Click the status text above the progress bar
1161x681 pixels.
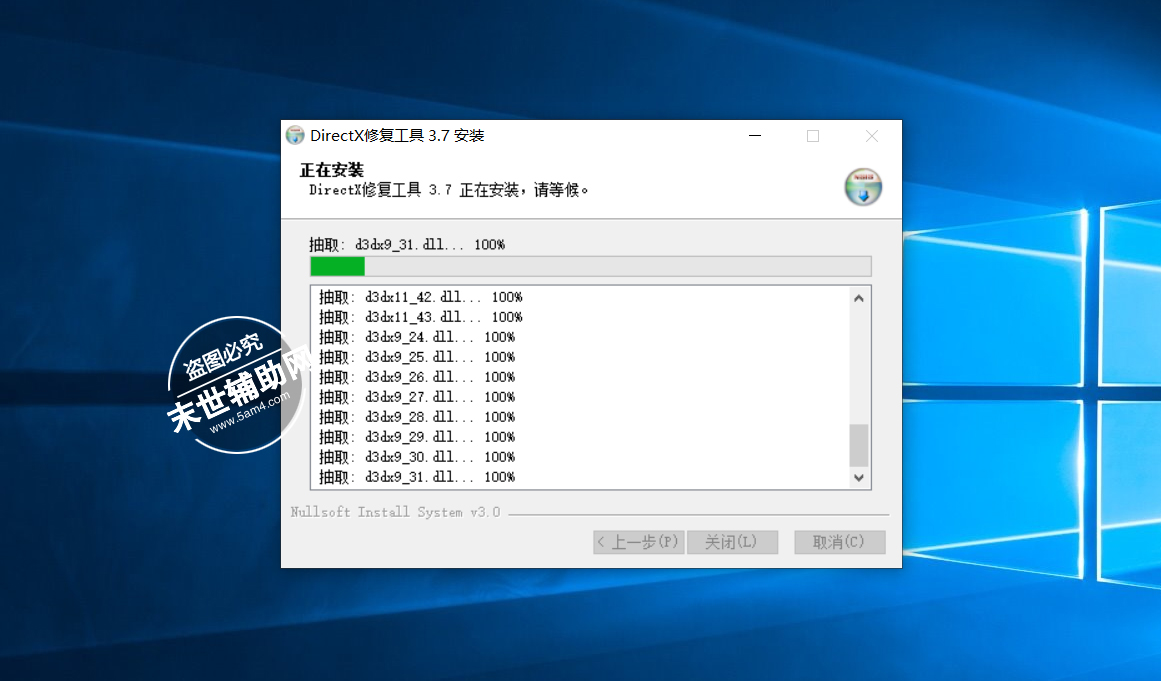407,244
